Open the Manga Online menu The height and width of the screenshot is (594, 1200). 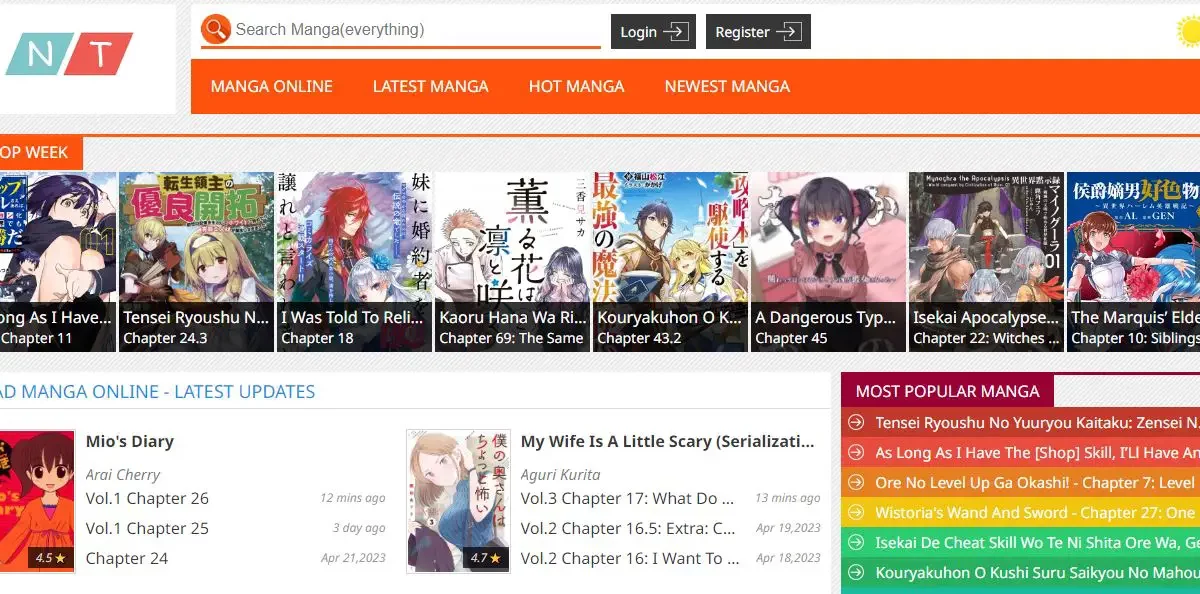click(272, 86)
